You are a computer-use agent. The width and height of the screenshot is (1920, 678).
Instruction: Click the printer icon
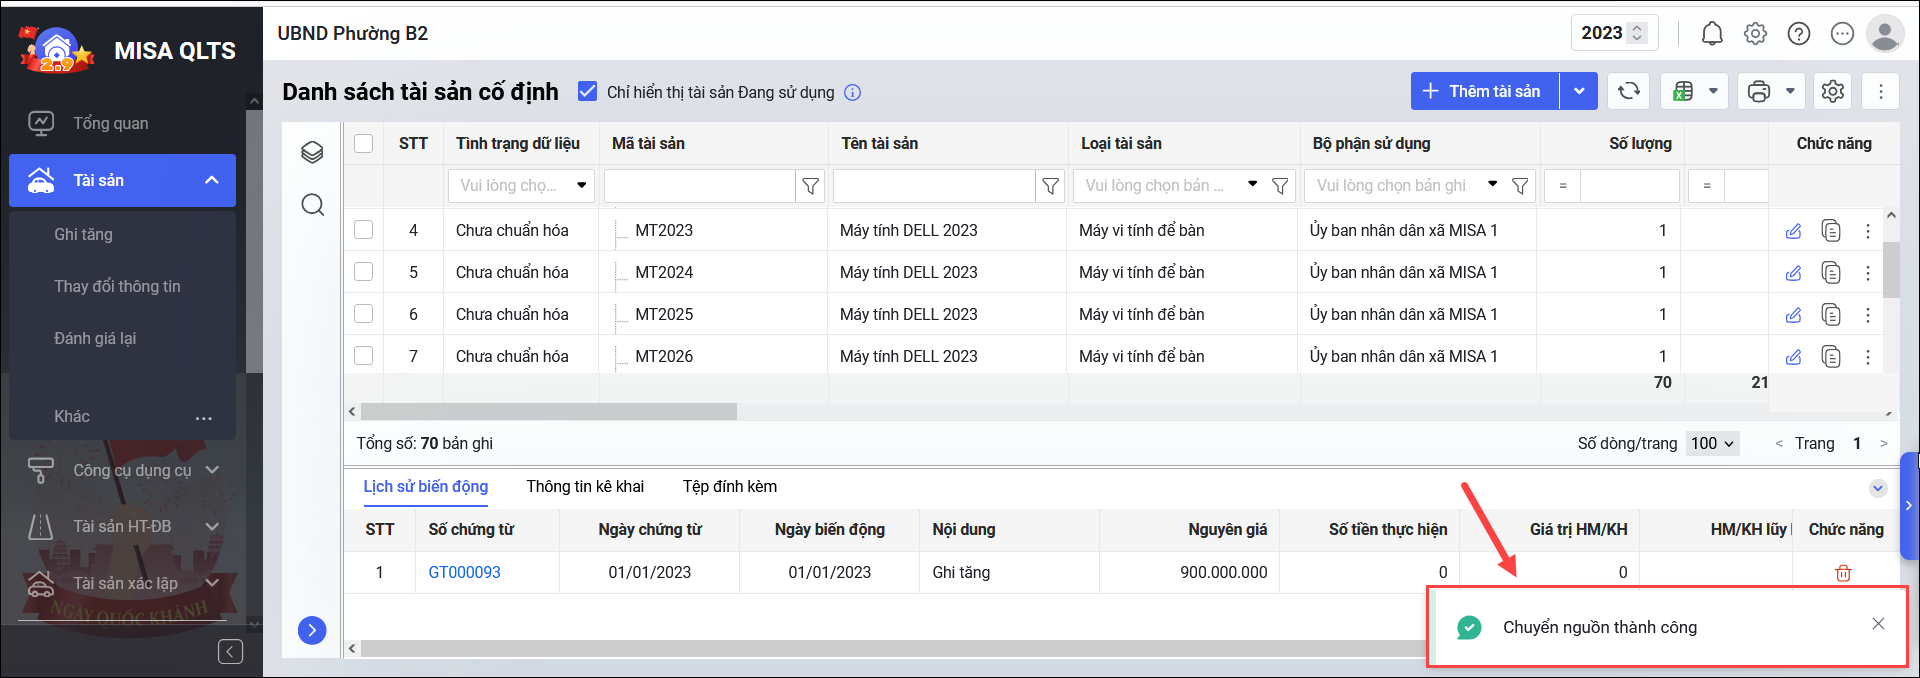(x=1759, y=92)
